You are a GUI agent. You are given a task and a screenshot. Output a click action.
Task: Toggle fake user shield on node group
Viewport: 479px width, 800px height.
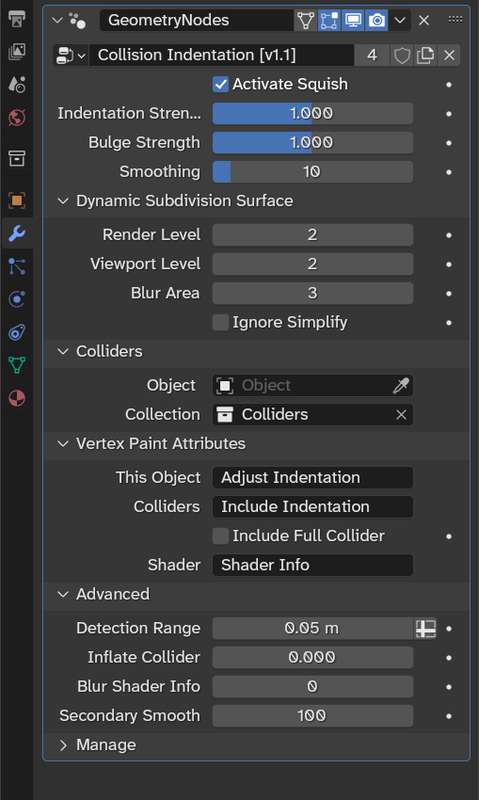click(x=401, y=55)
